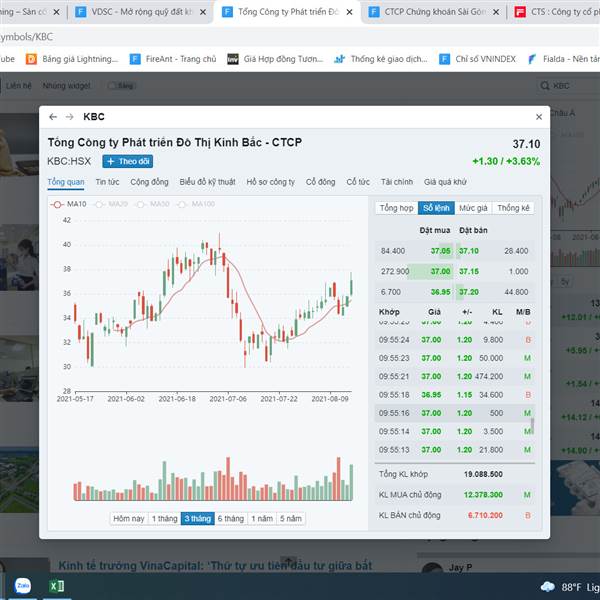Viewport: 600px width, 600px height.
Task: Open the Cổ đông tab
Action: tap(320, 182)
